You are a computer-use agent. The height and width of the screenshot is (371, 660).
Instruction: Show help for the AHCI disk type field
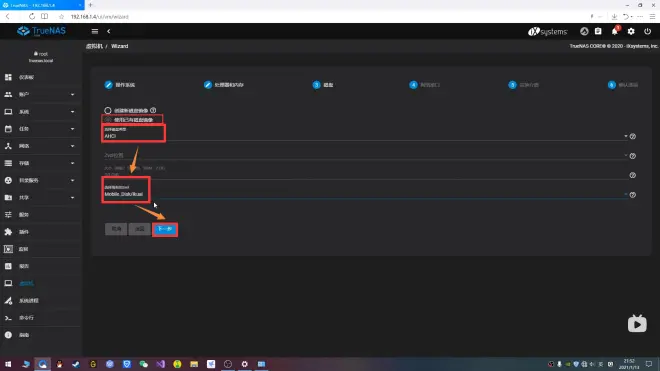(633, 136)
